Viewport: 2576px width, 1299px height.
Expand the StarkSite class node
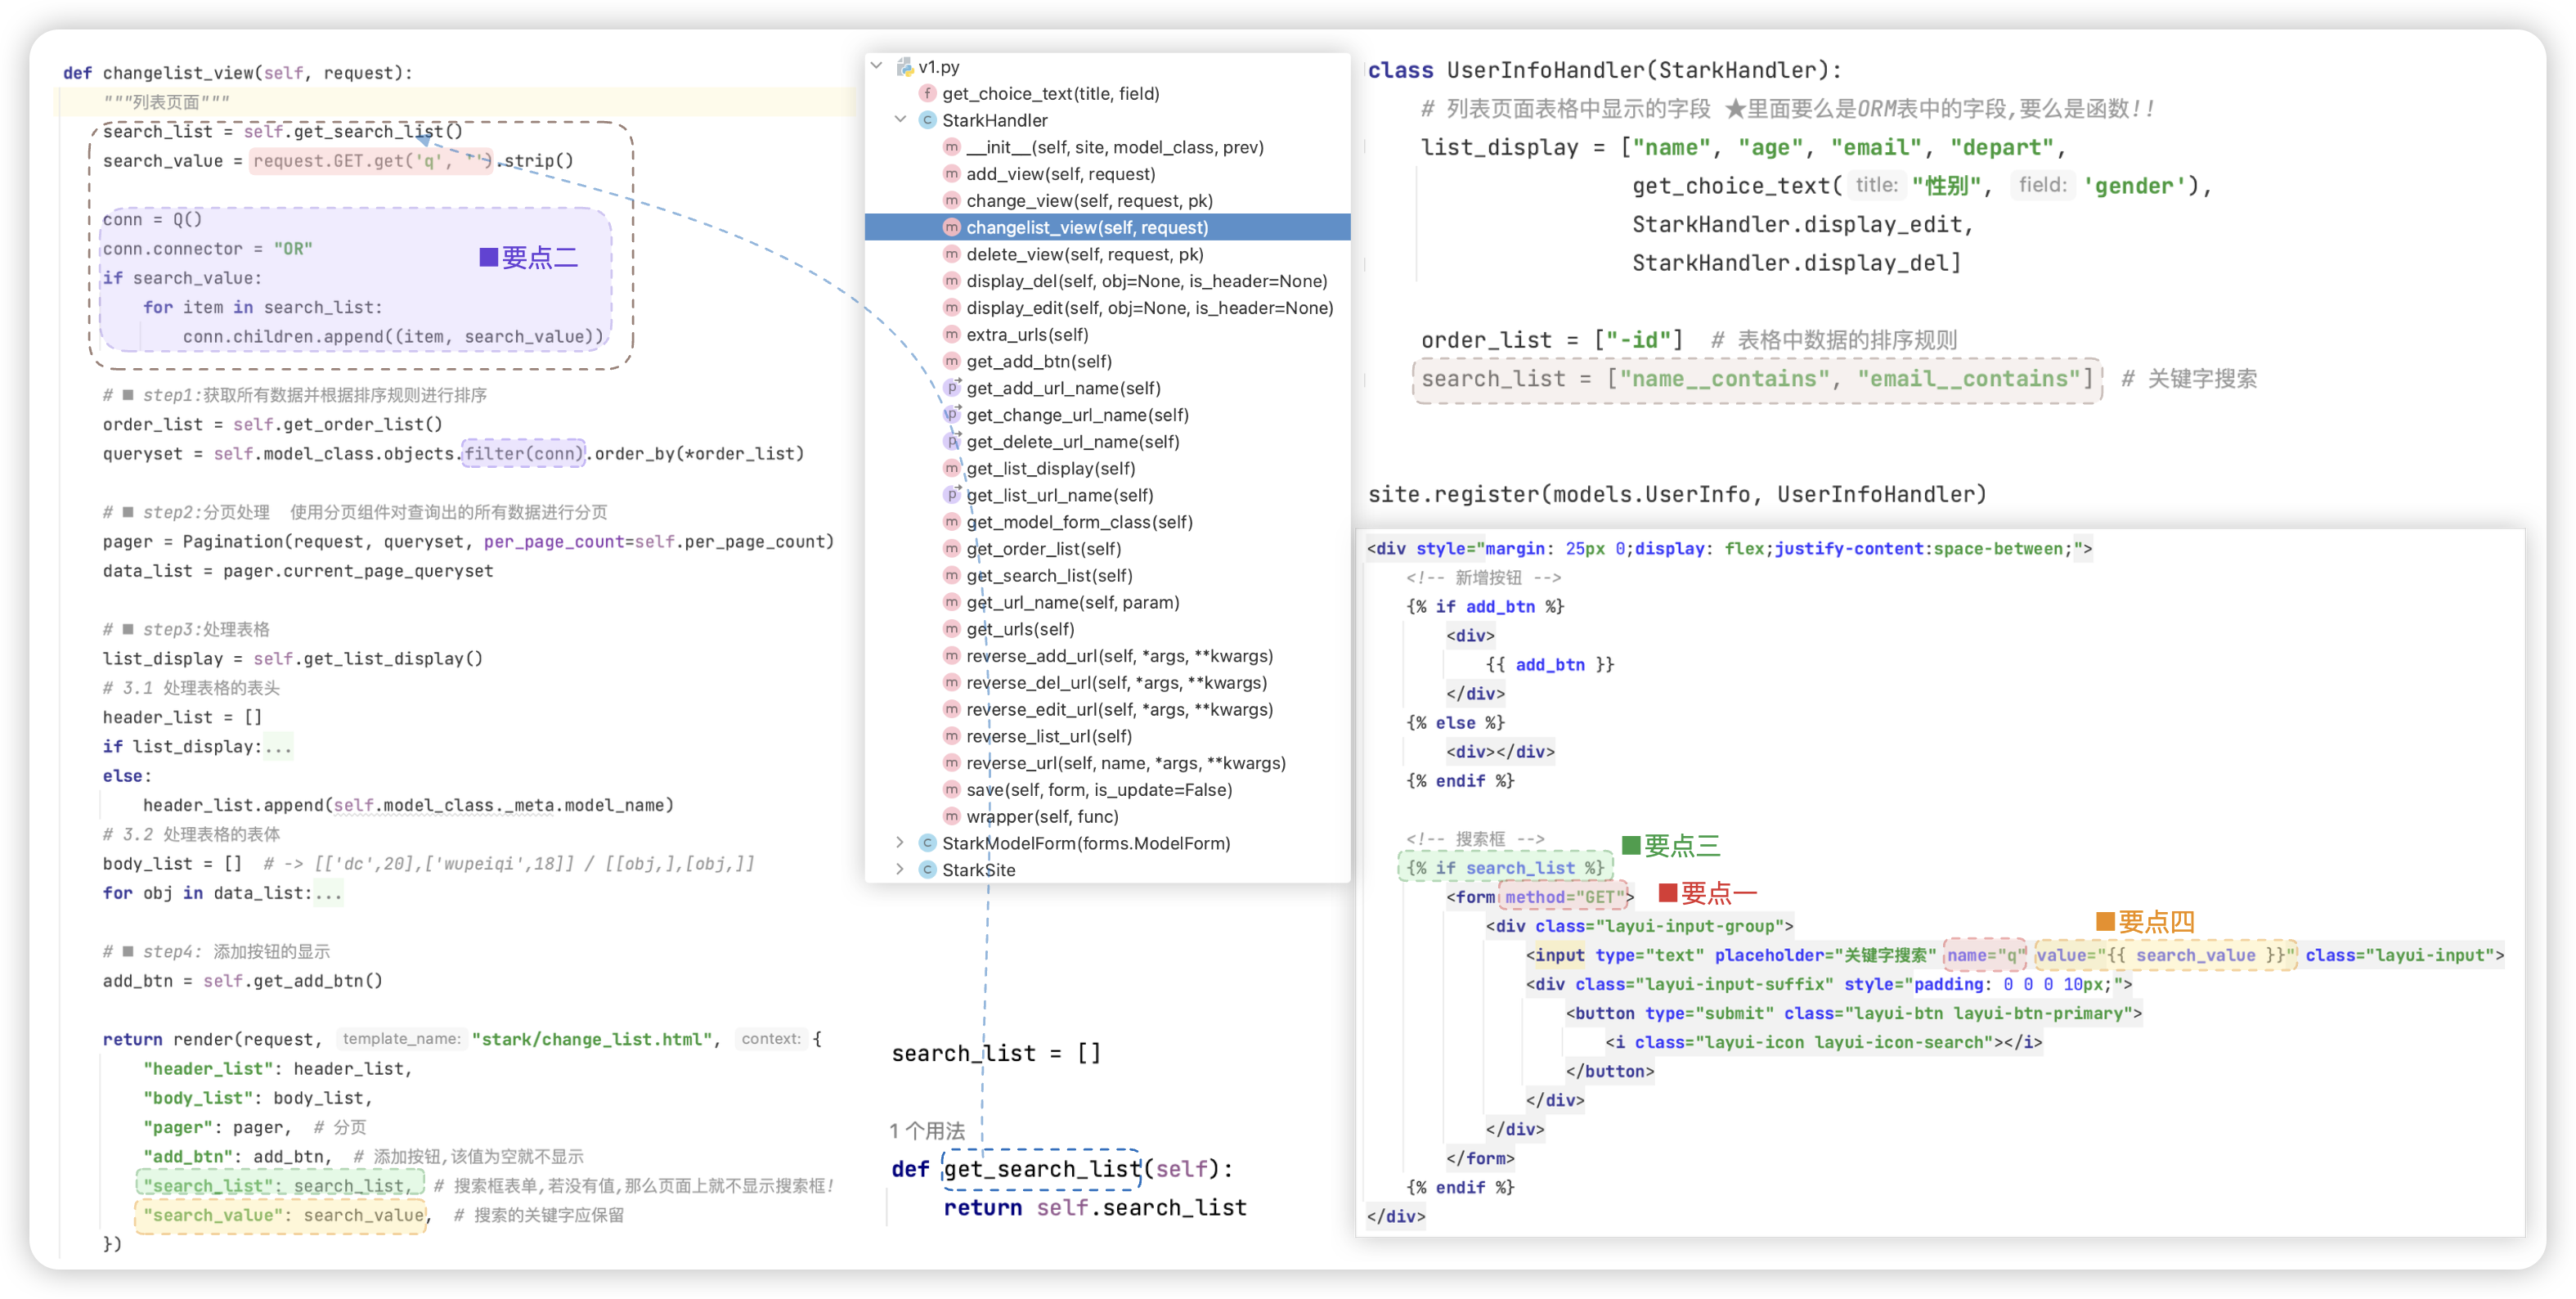pos(900,870)
